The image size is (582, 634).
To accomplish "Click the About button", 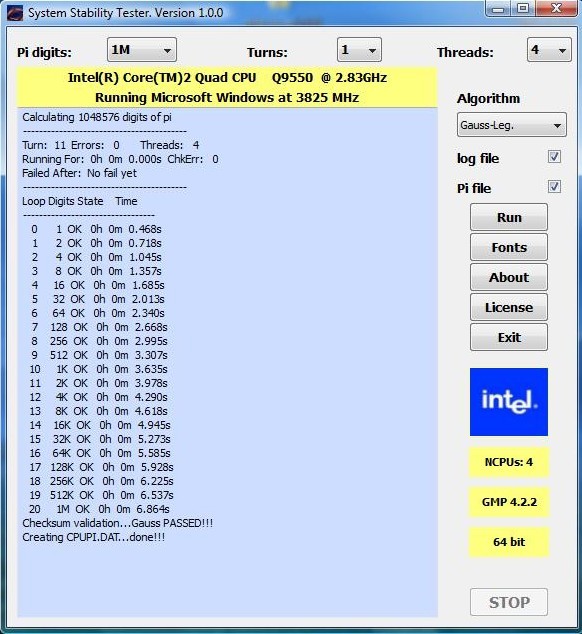I will tap(509, 277).
